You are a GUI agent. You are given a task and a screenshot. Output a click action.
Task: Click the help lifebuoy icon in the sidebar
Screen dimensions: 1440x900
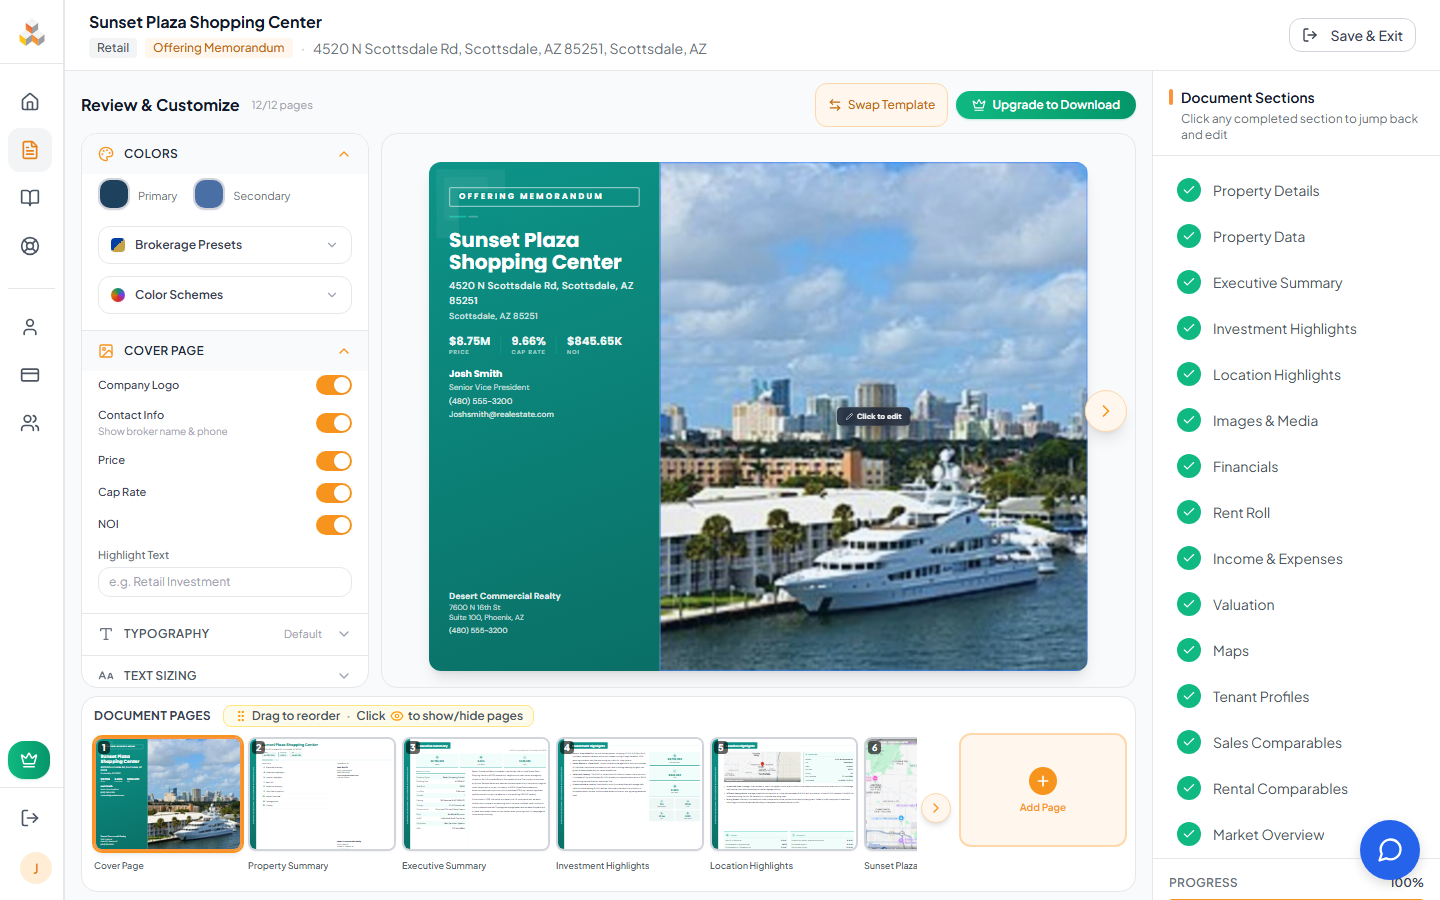(30, 246)
